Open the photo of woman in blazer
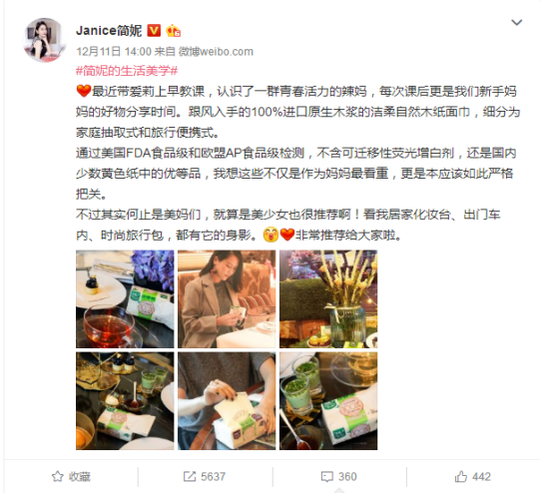The height and width of the screenshot is (493, 540). 227,299
